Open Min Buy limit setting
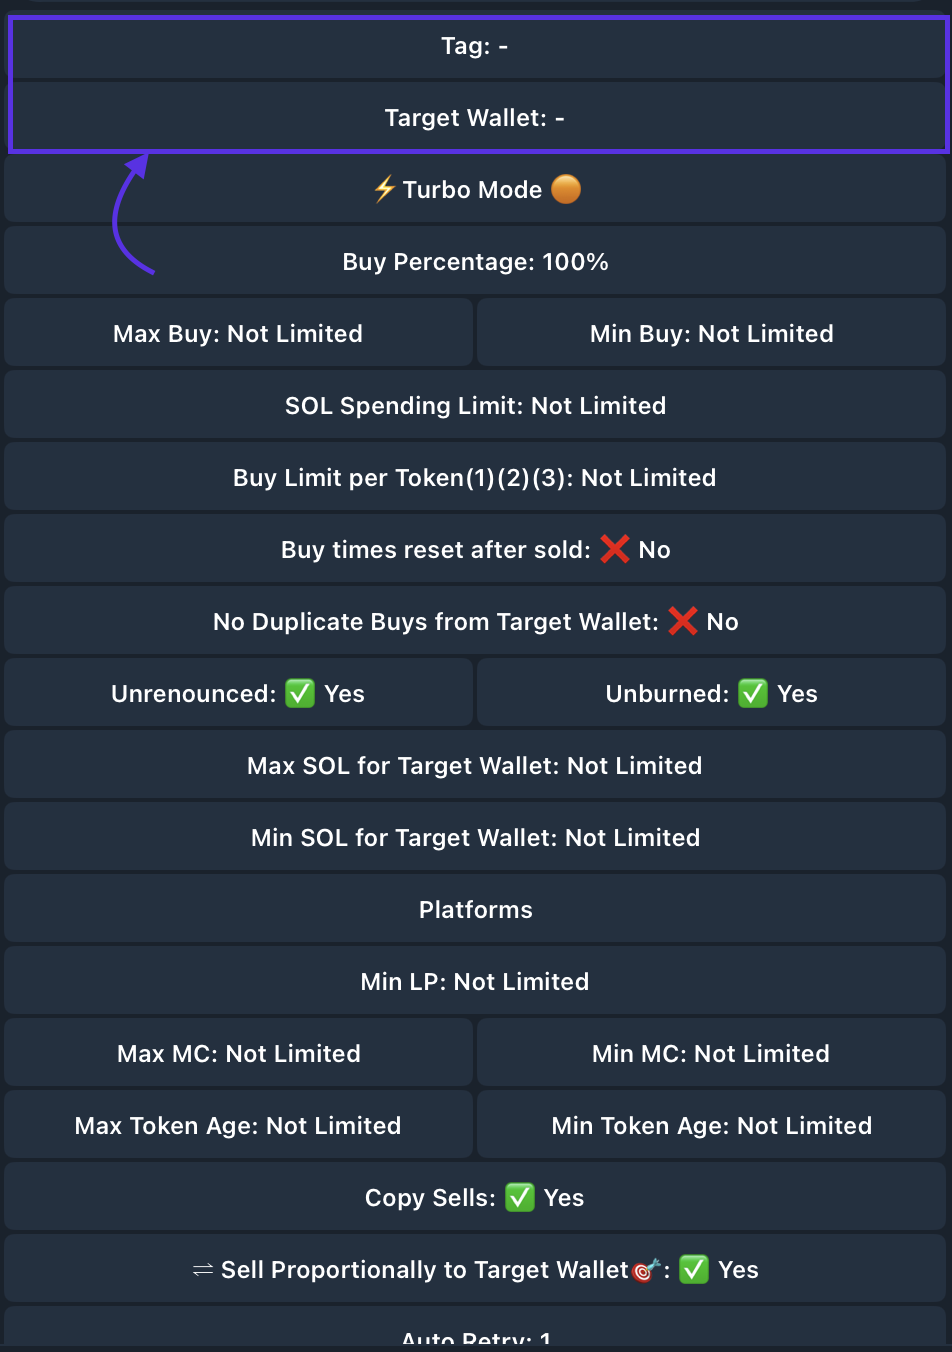The height and width of the screenshot is (1352, 952). (711, 334)
